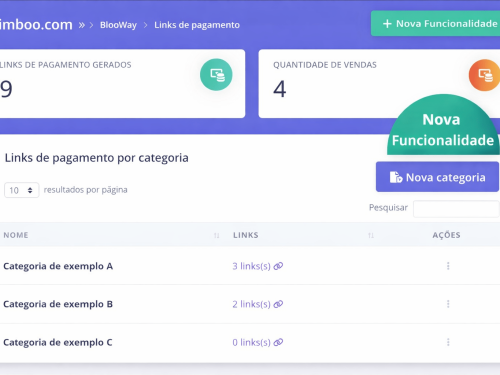Viewport: 500px width, 375px height.
Task: Focus the Pesquisar search field
Action: coord(456,209)
